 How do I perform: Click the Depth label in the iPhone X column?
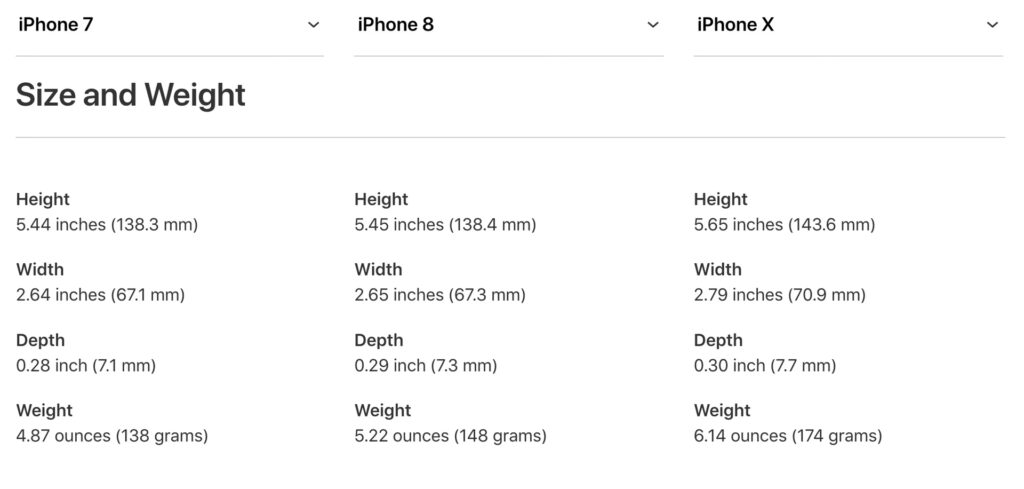[x=718, y=340]
